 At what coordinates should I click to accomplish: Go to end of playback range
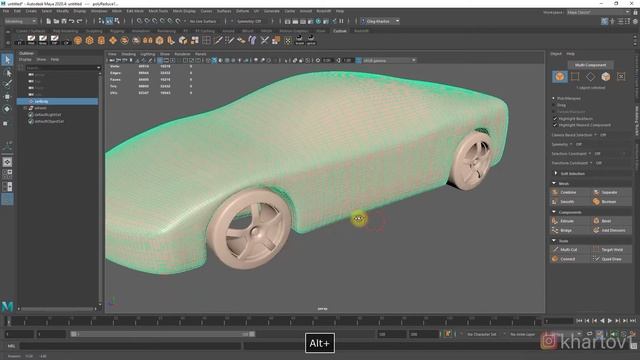click(633, 321)
